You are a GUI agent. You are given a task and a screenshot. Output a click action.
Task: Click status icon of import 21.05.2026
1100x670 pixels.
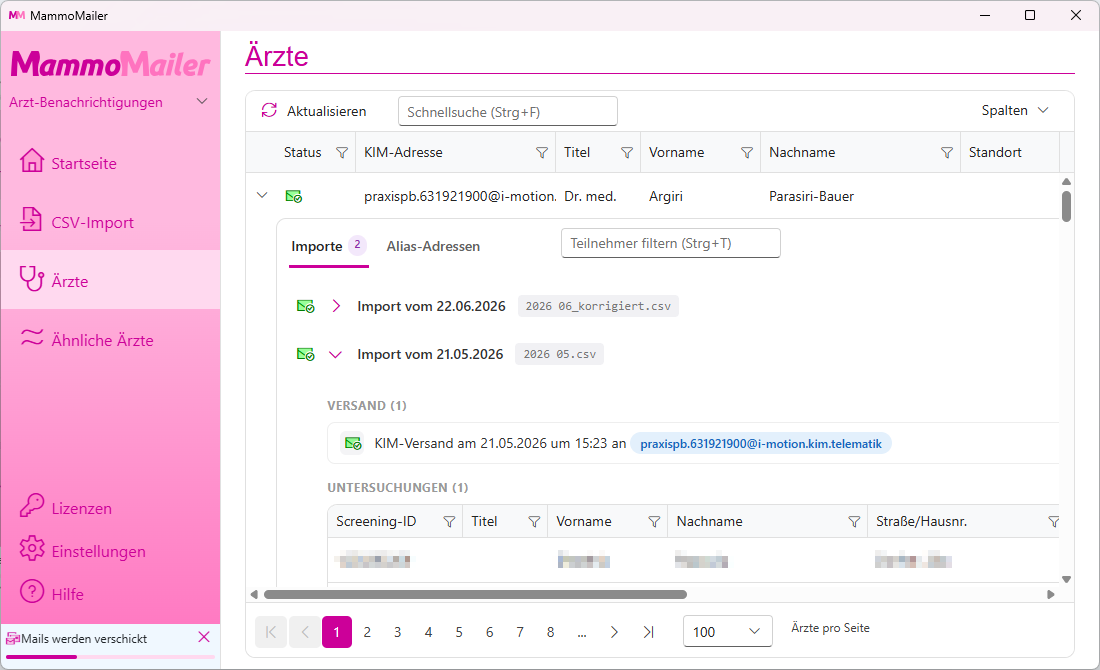306,354
